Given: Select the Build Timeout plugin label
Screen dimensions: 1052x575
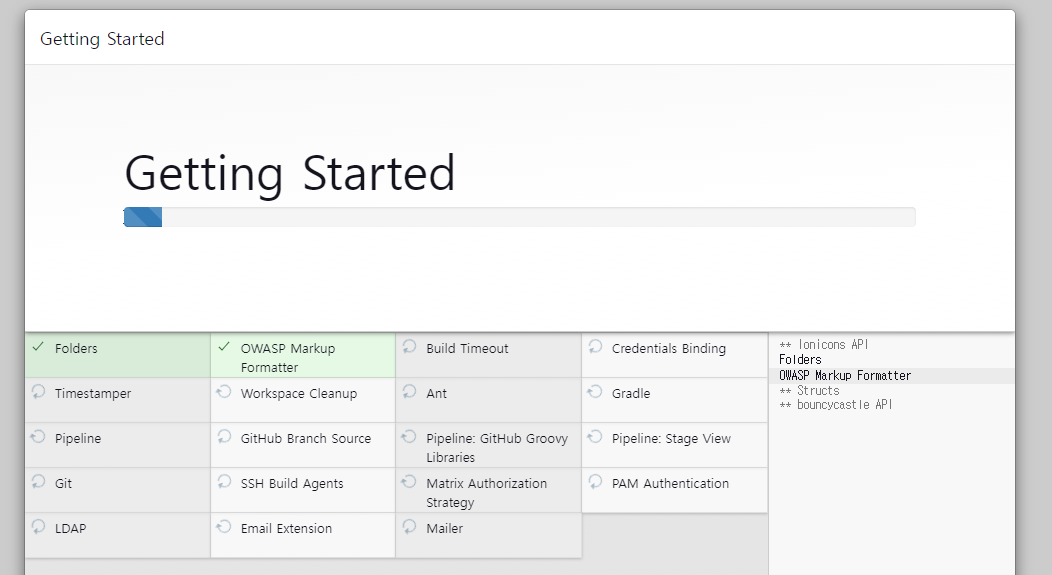Looking at the screenshot, I should pos(467,348).
